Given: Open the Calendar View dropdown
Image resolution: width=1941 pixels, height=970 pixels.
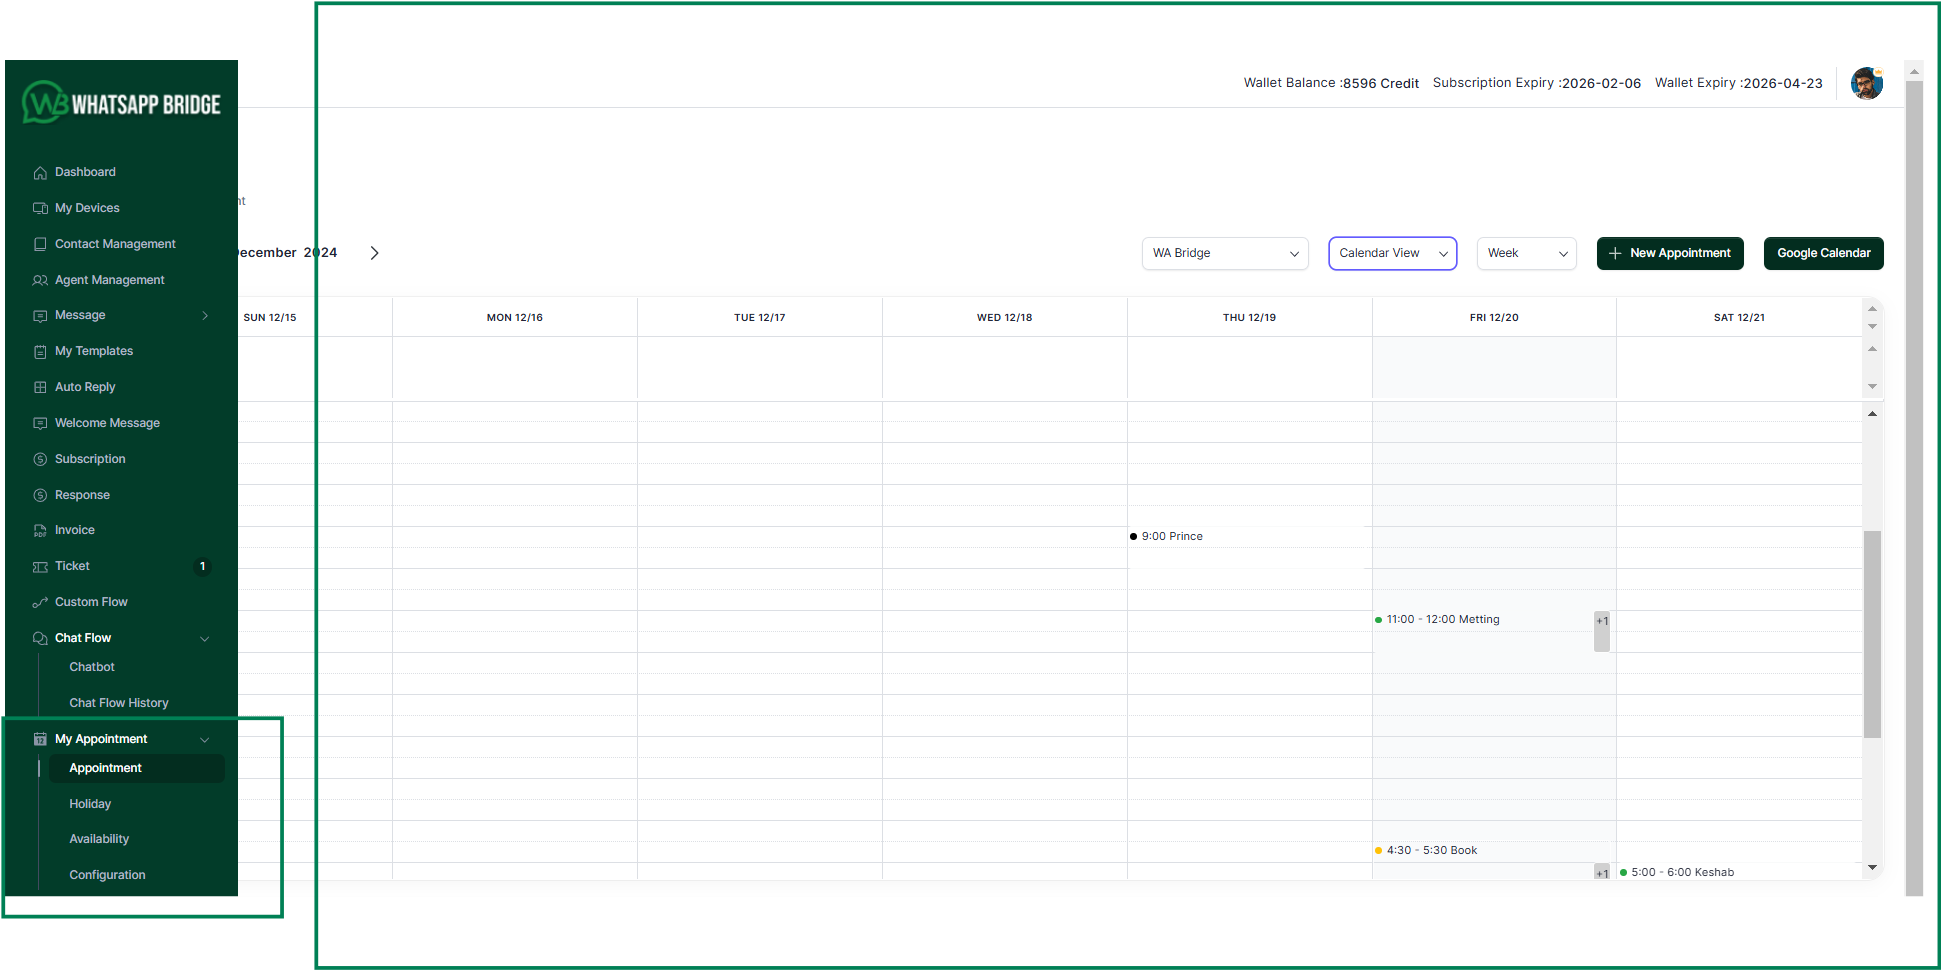Looking at the screenshot, I should (1392, 253).
